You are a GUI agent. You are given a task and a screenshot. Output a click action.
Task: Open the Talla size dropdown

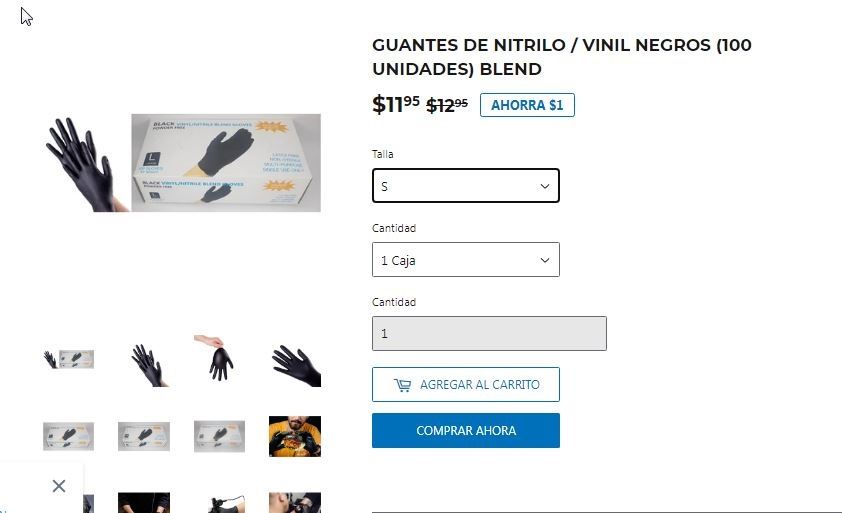[466, 185]
